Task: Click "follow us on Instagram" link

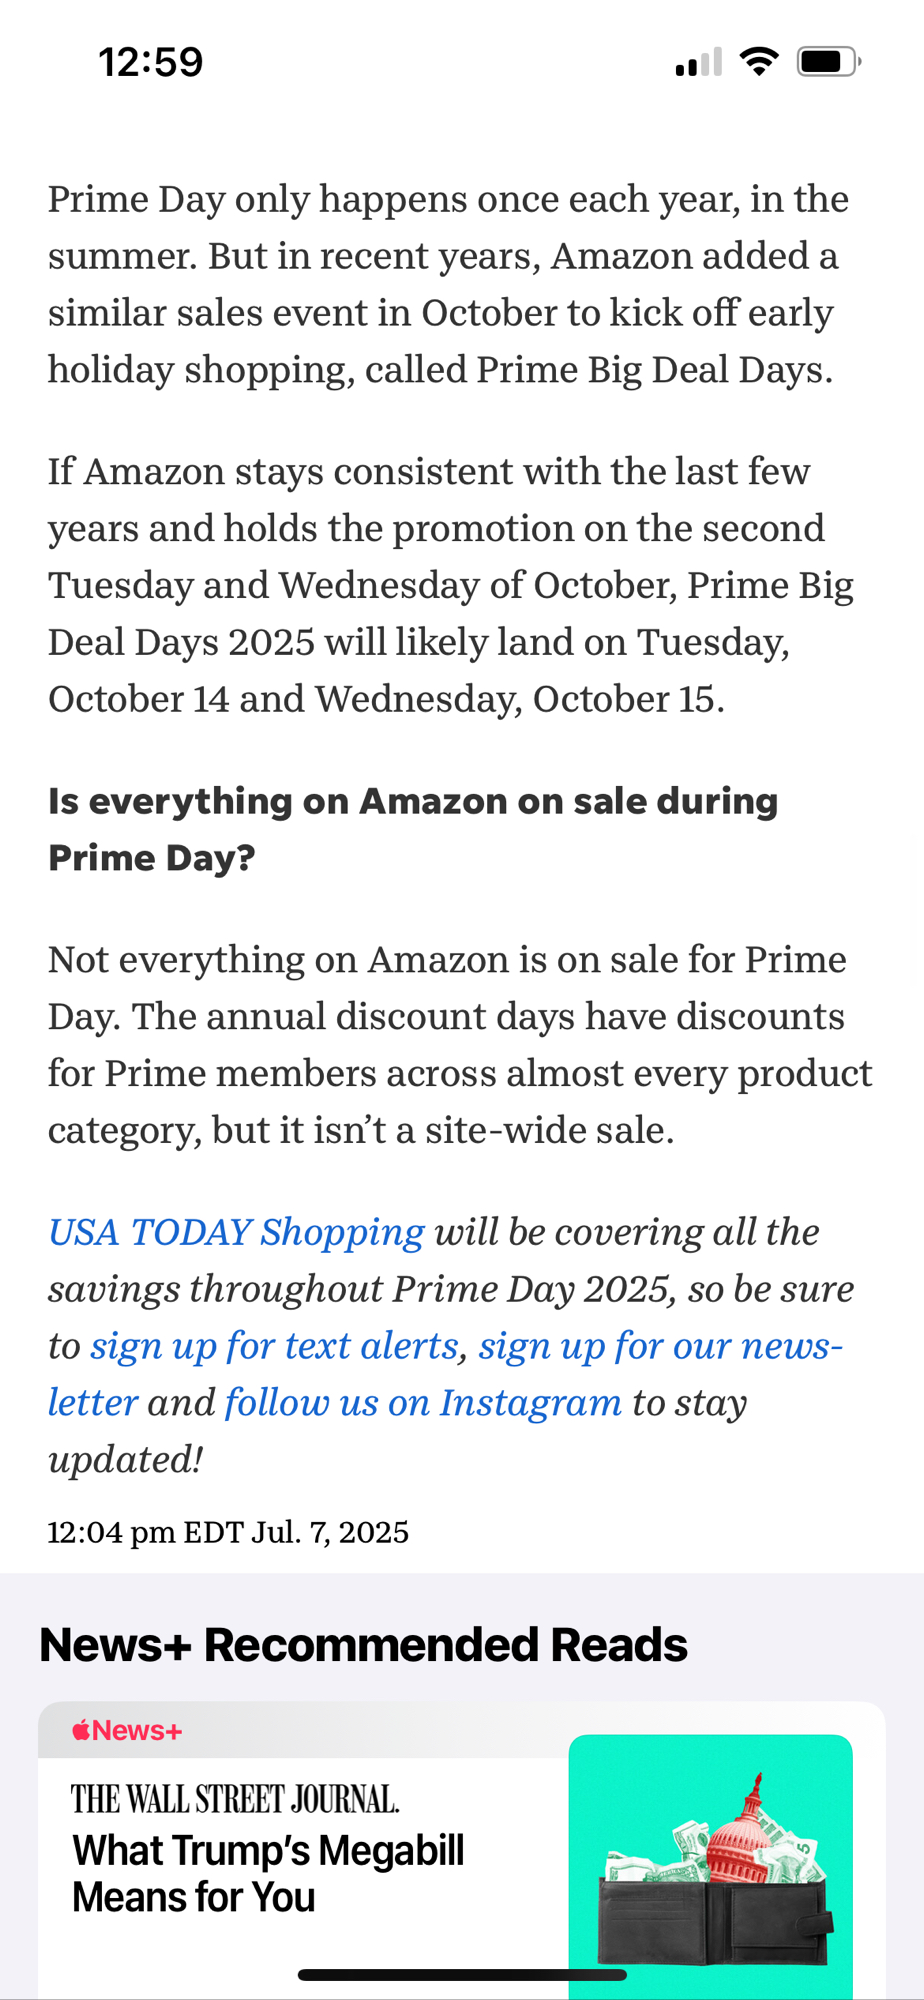Action: pyautogui.click(x=423, y=1403)
